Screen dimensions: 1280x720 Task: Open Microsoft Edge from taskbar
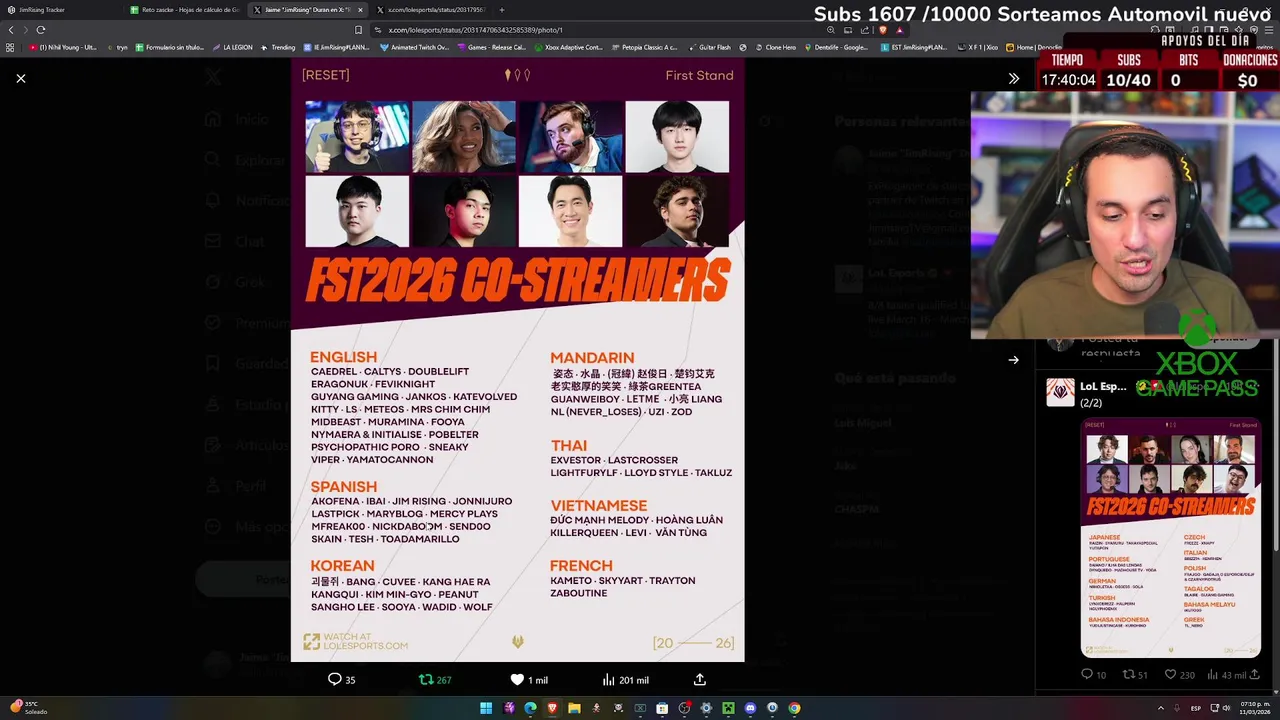pos(530,708)
